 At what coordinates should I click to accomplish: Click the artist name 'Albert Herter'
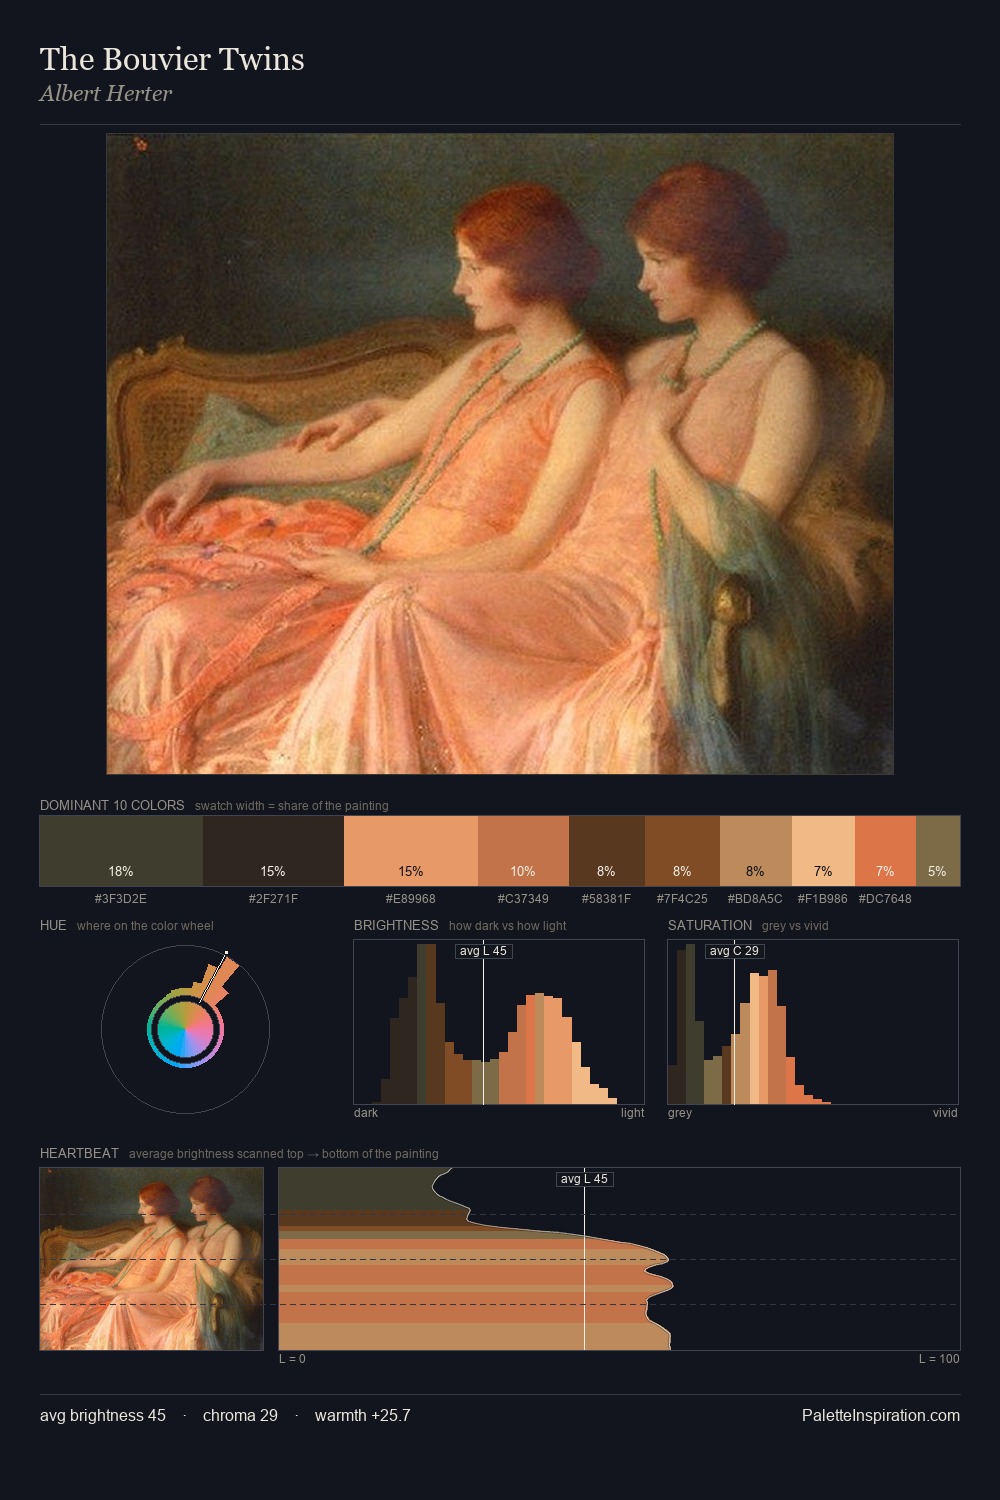point(106,93)
